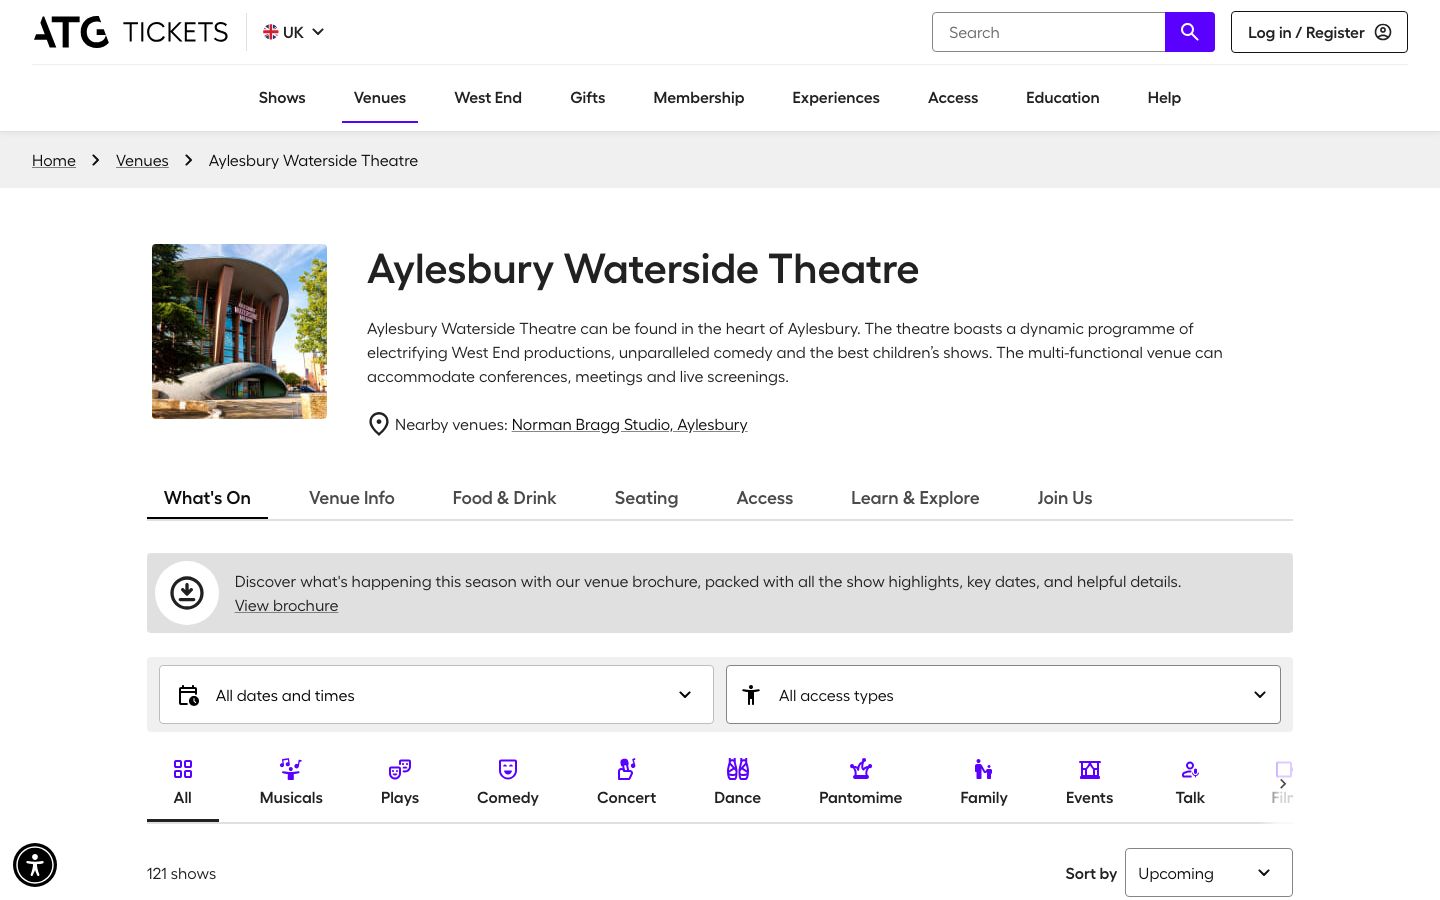Click into the Search input field
The image size is (1440, 900).
pos(1049,32)
